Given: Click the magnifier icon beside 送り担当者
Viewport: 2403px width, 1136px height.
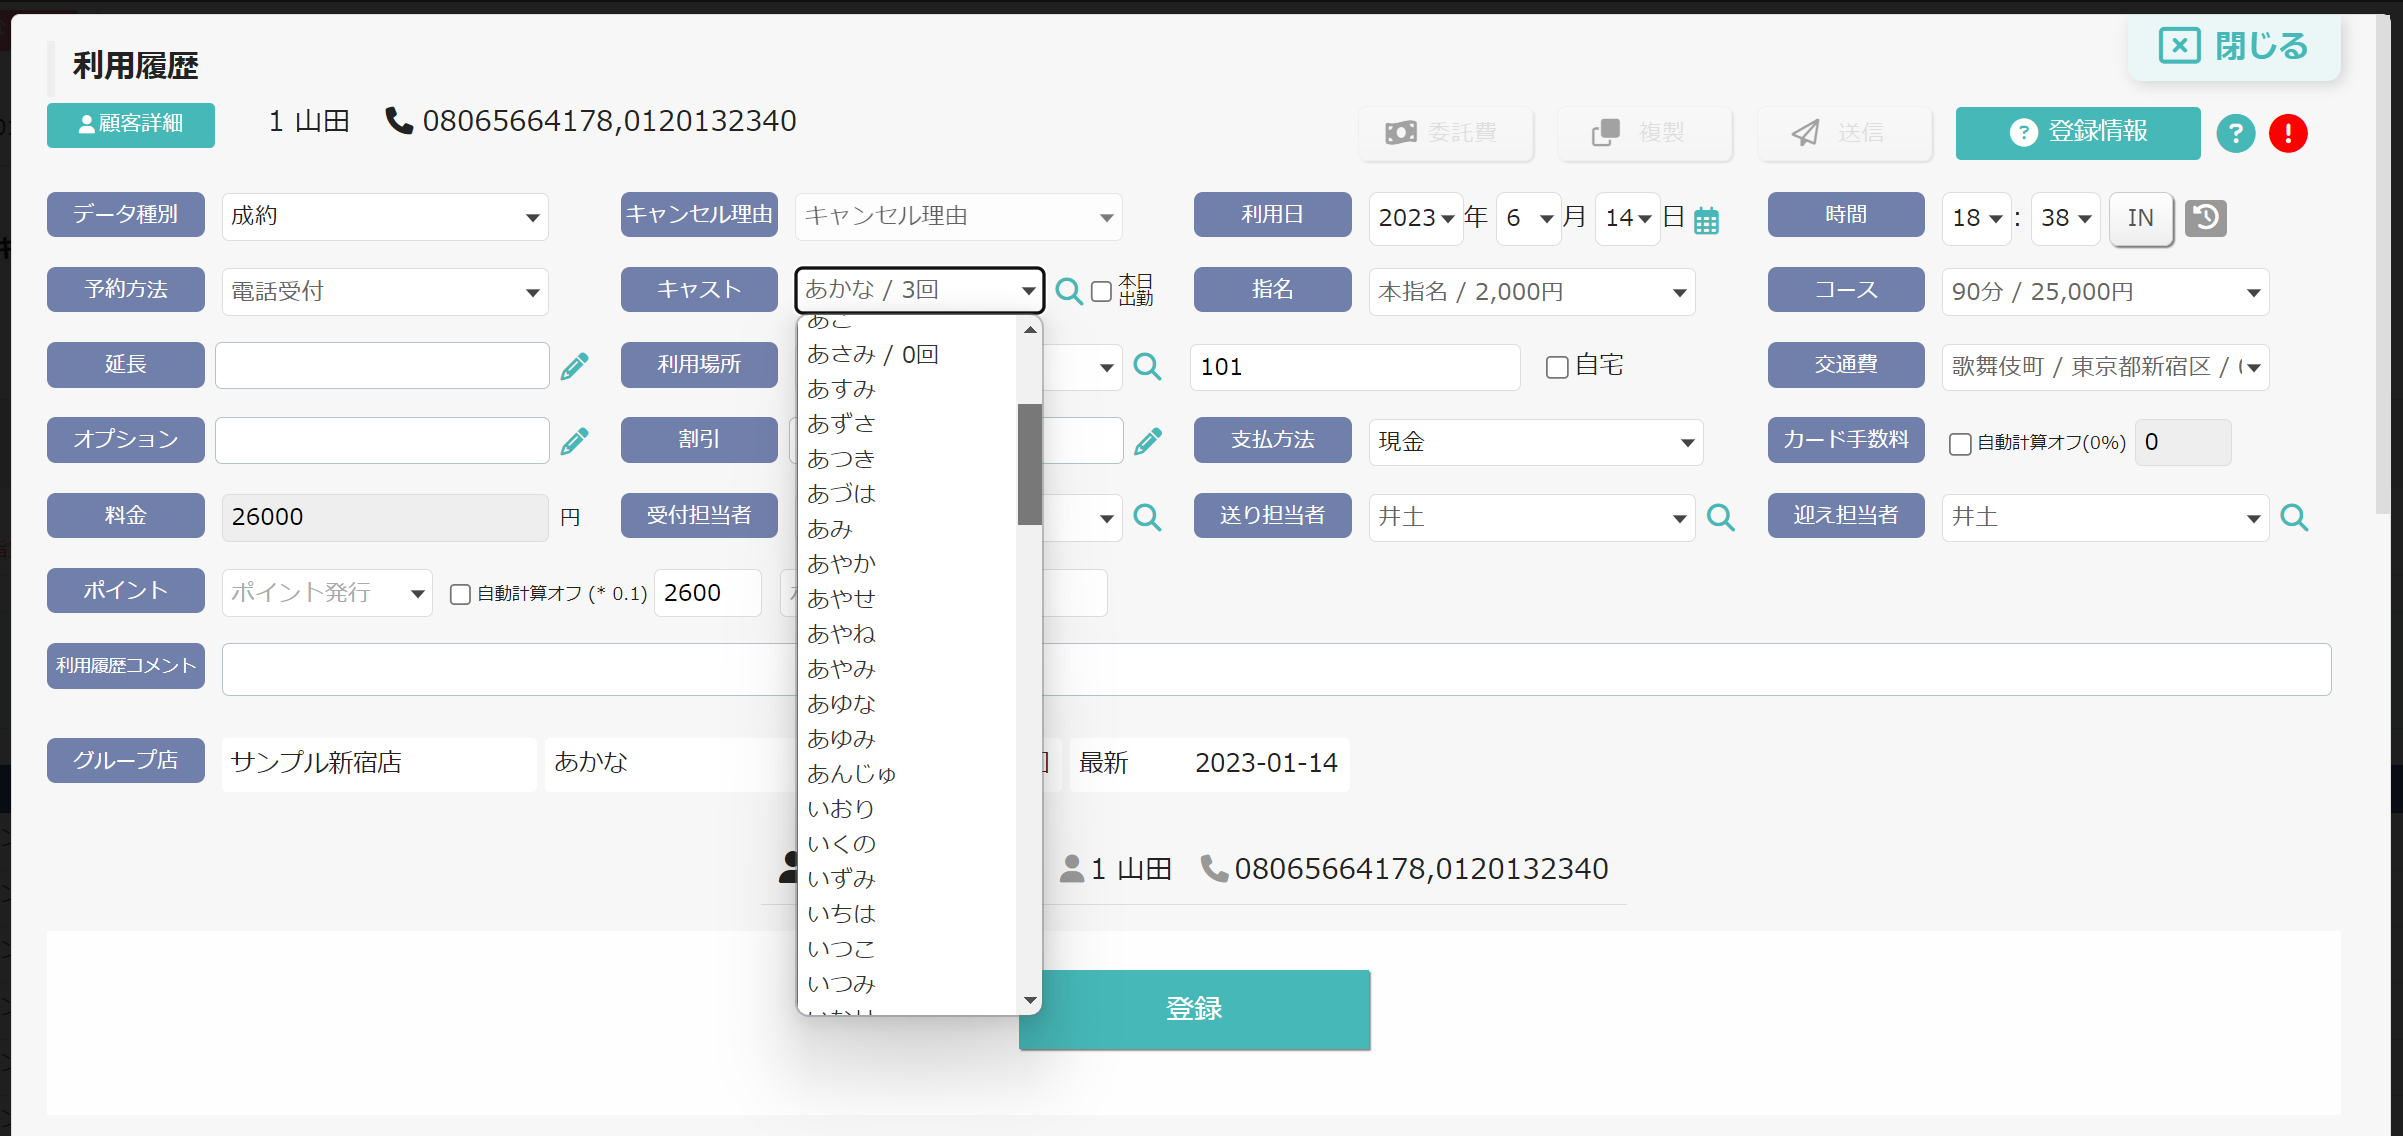Looking at the screenshot, I should (x=1721, y=517).
